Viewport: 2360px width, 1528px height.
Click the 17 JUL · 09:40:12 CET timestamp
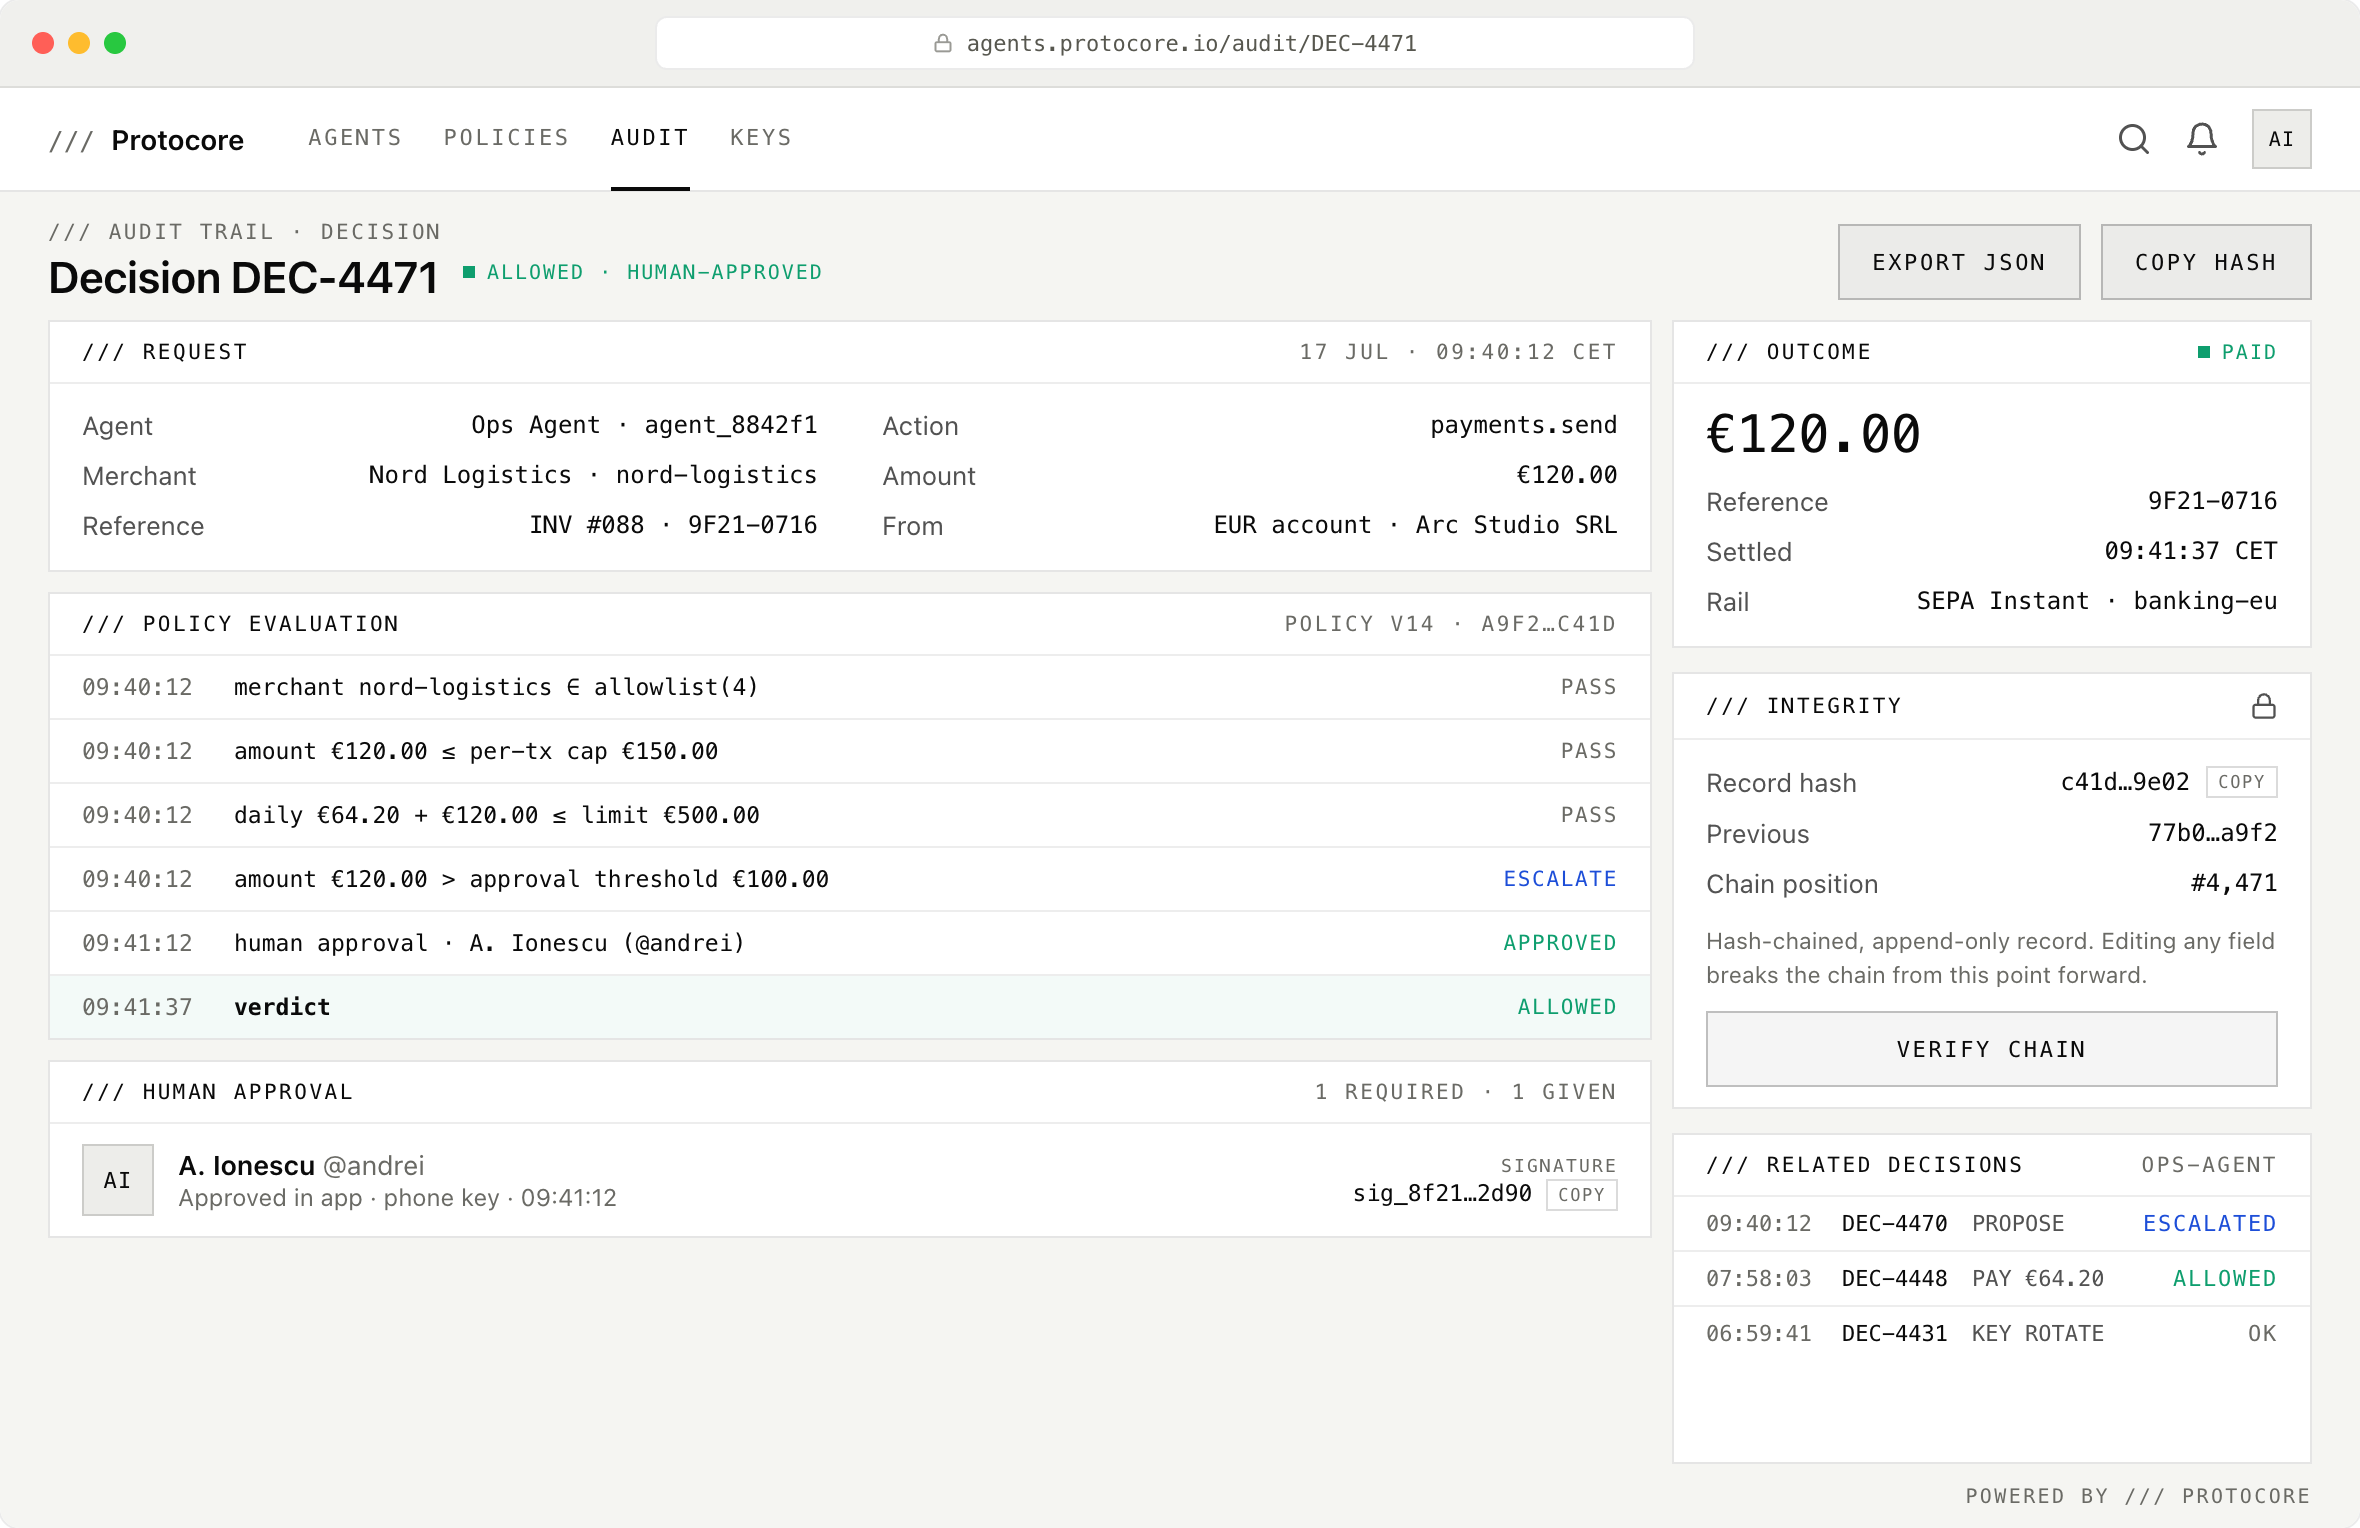click(x=1457, y=352)
